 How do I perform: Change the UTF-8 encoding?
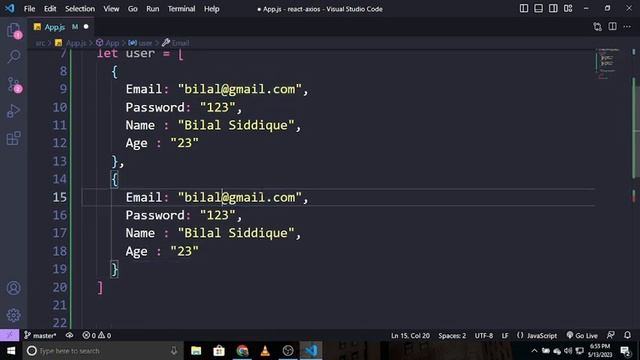484,336
